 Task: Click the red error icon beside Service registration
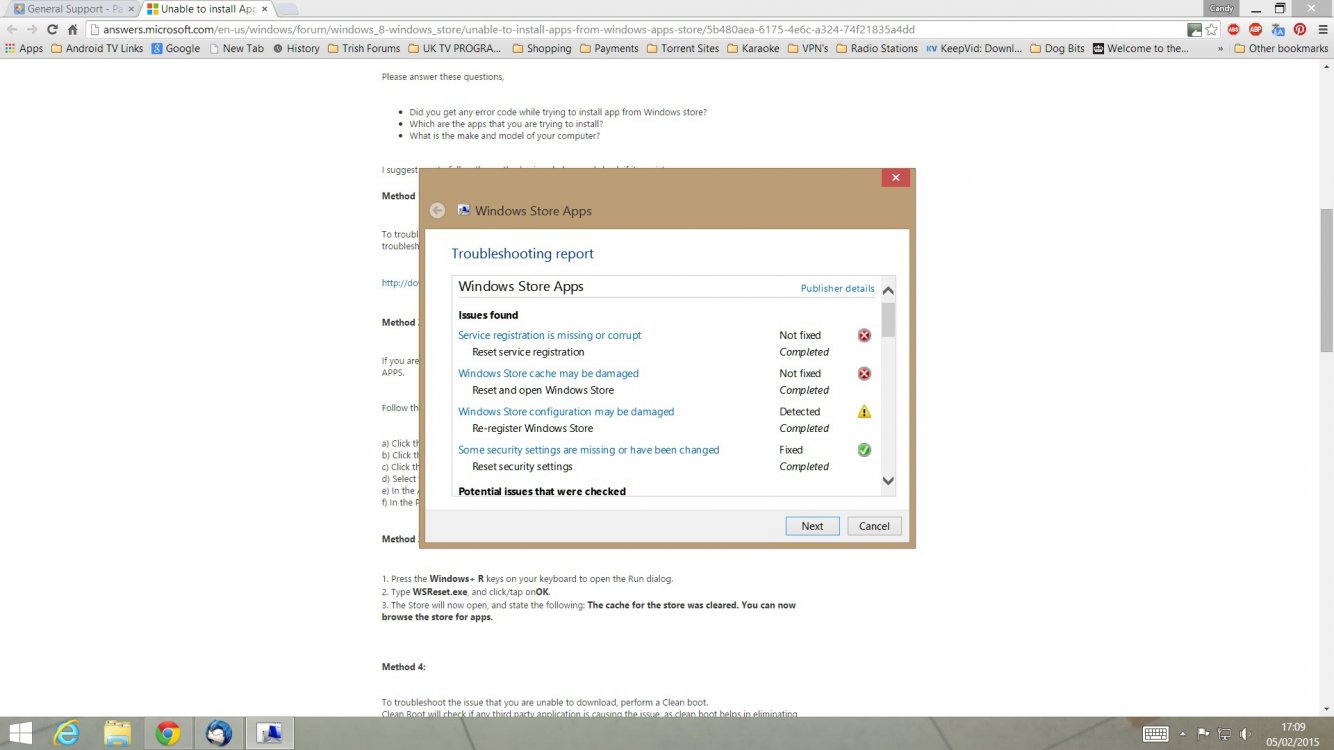[864, 336]
